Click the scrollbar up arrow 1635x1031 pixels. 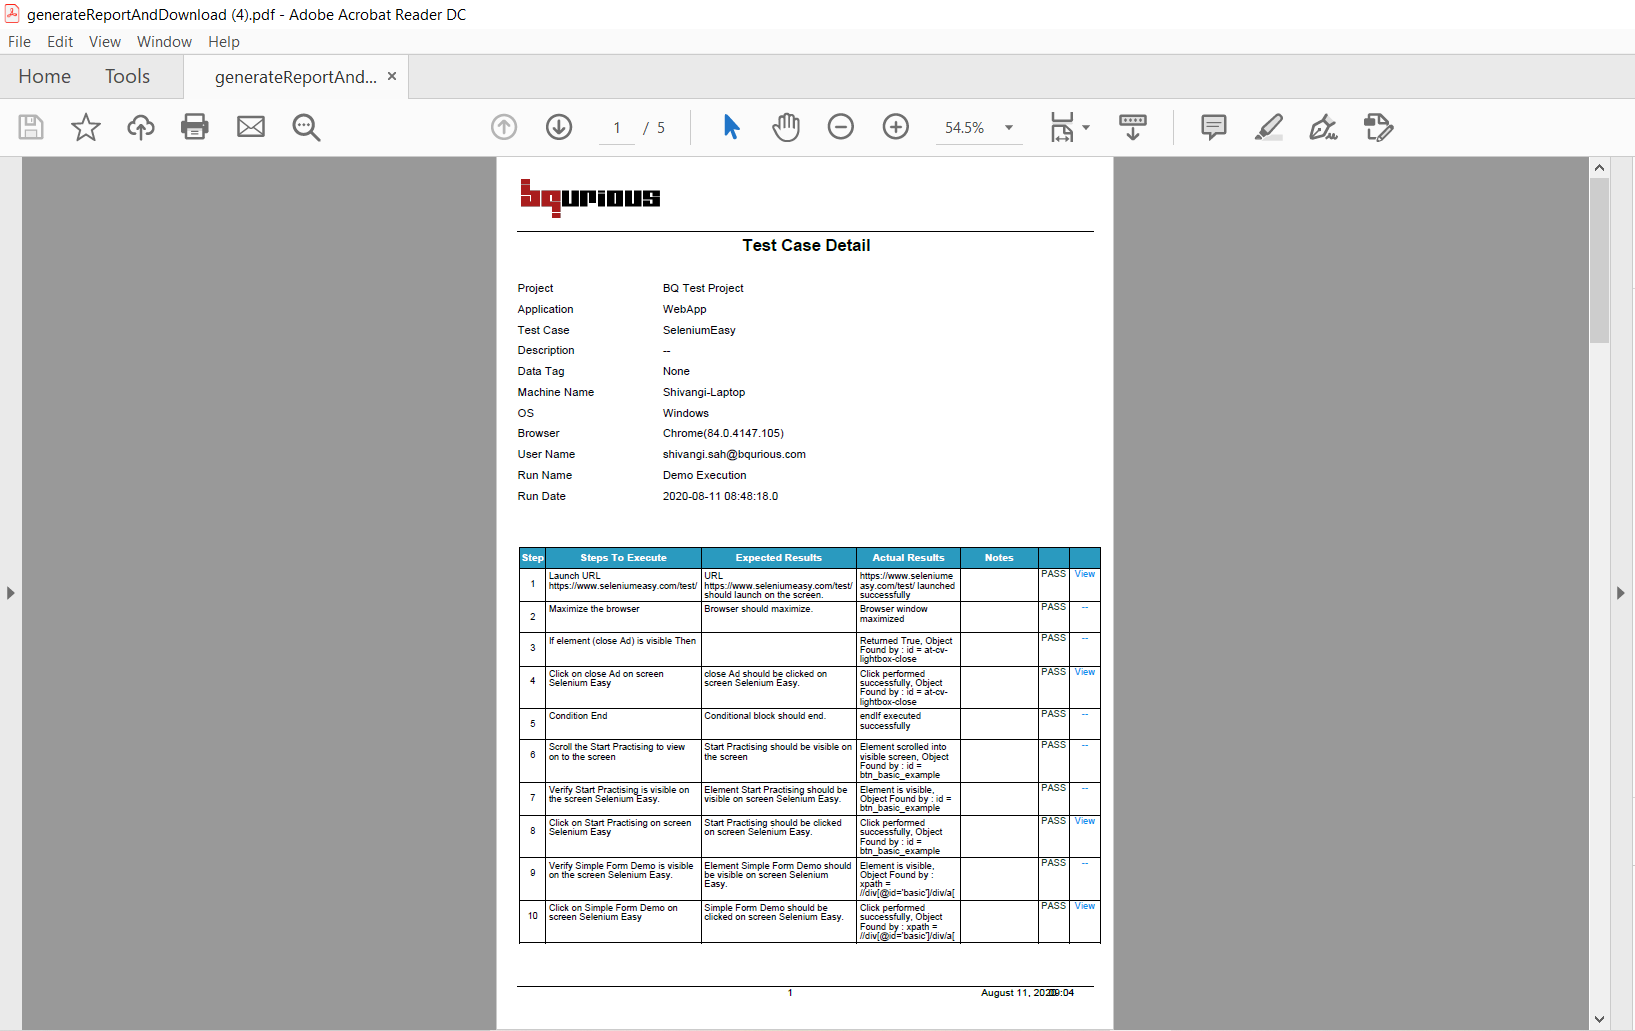point(1599,168)
